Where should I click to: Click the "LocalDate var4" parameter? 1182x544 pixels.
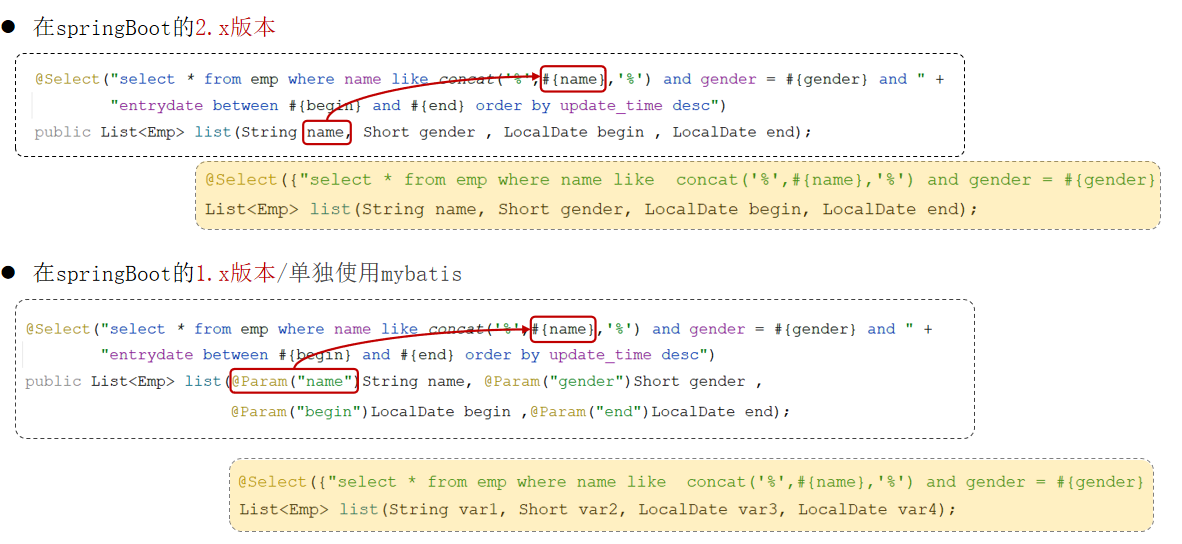pos(869,509)
